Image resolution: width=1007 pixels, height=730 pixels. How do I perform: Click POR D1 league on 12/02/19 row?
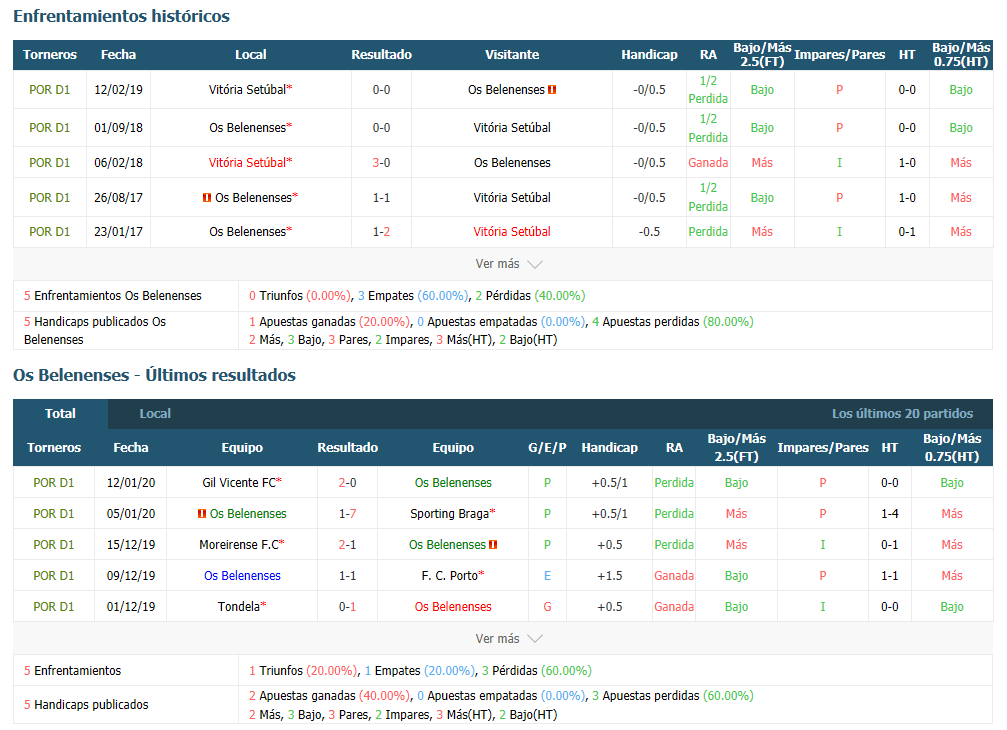pyautogui.click(x=49, y=90)
